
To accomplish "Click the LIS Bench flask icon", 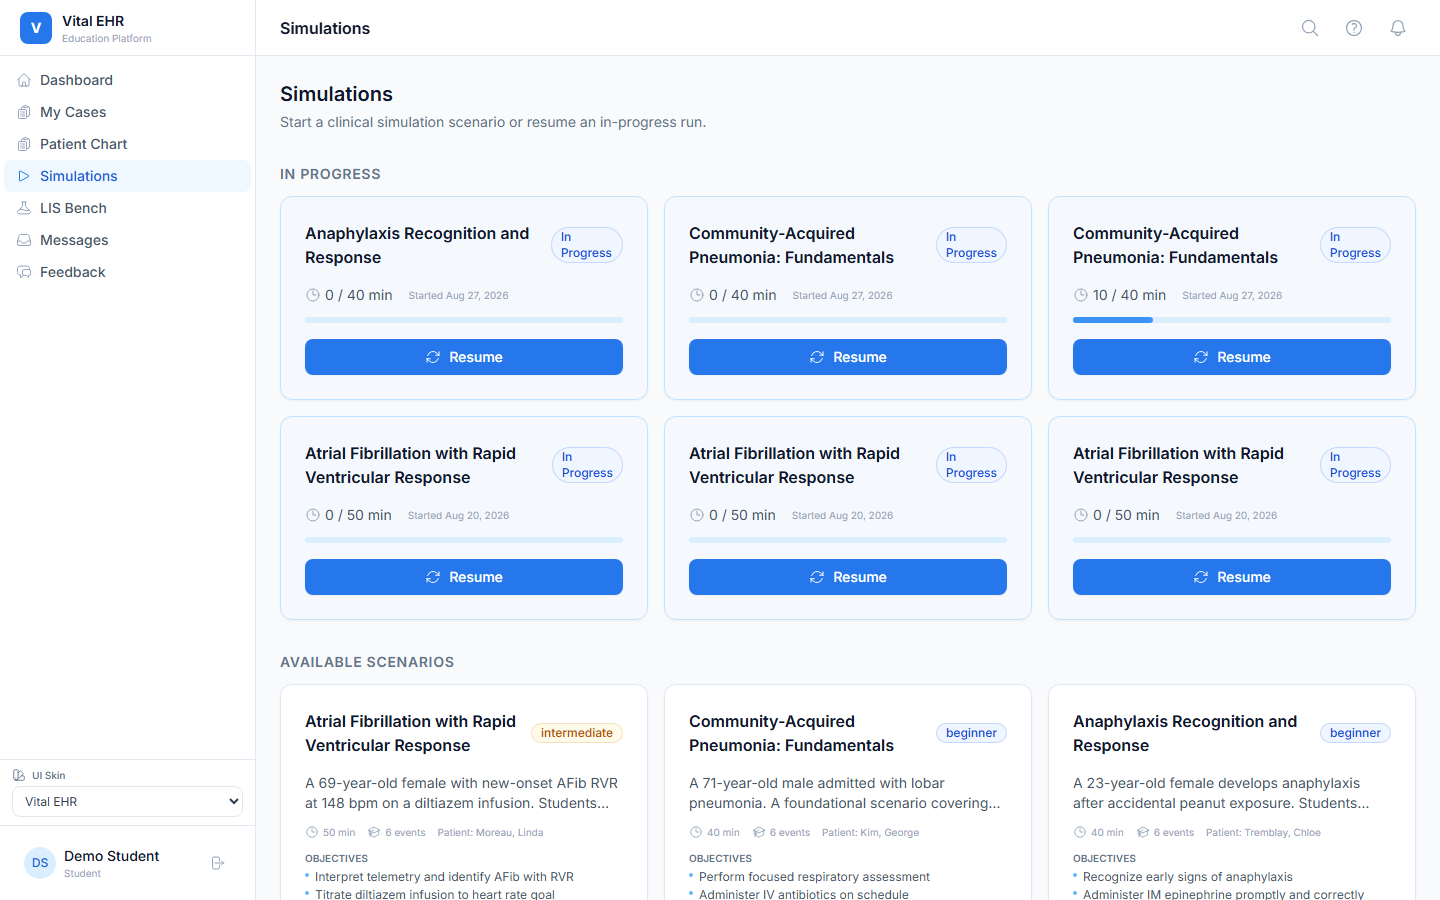I will 24,208.
